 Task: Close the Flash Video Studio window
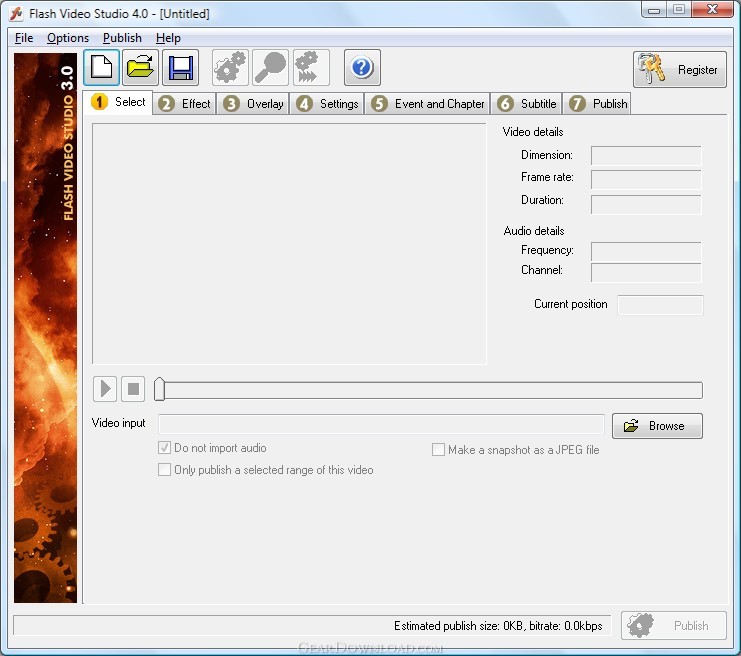click(x=713, y=9)
